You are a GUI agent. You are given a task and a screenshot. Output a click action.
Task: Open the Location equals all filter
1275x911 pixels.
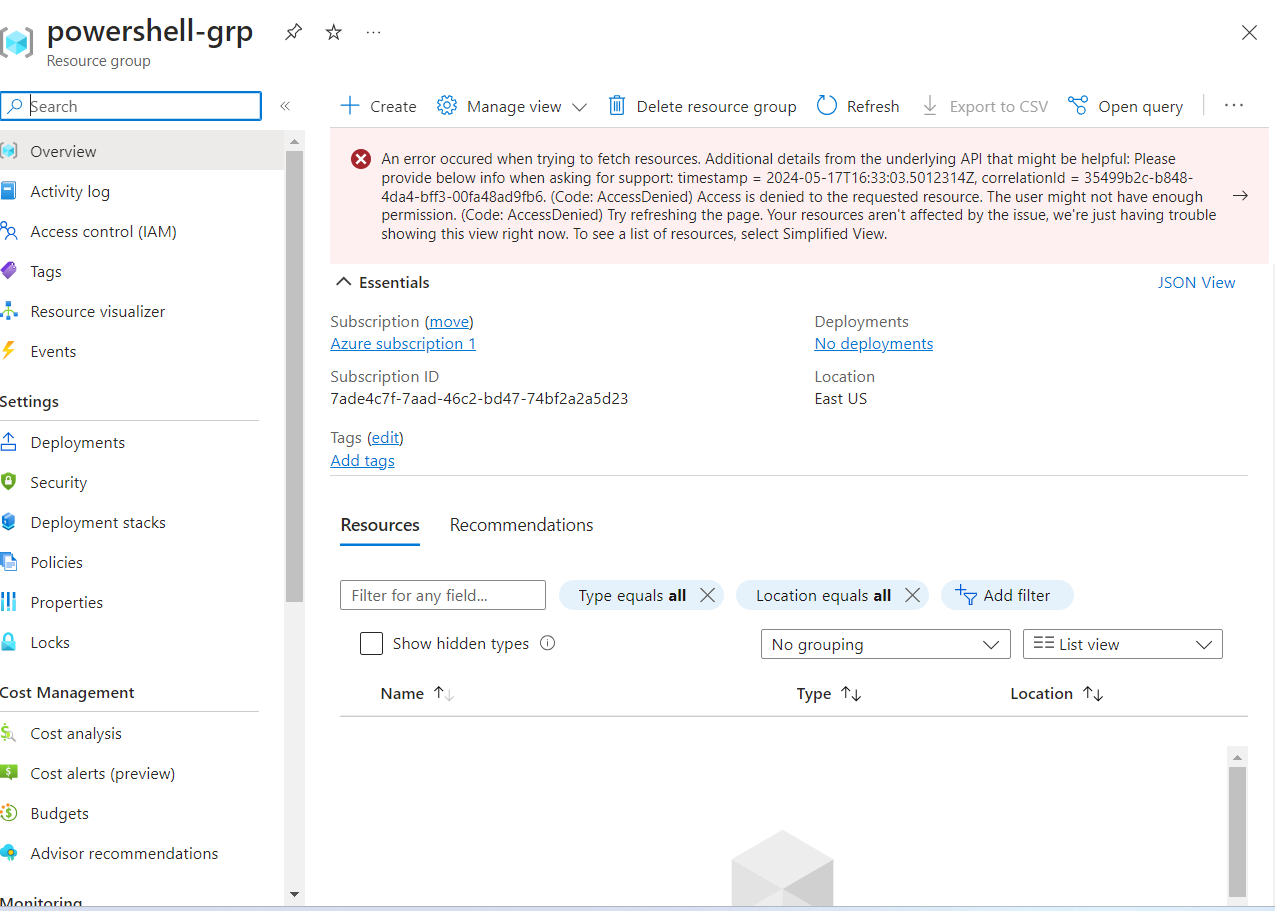point(823,595)
